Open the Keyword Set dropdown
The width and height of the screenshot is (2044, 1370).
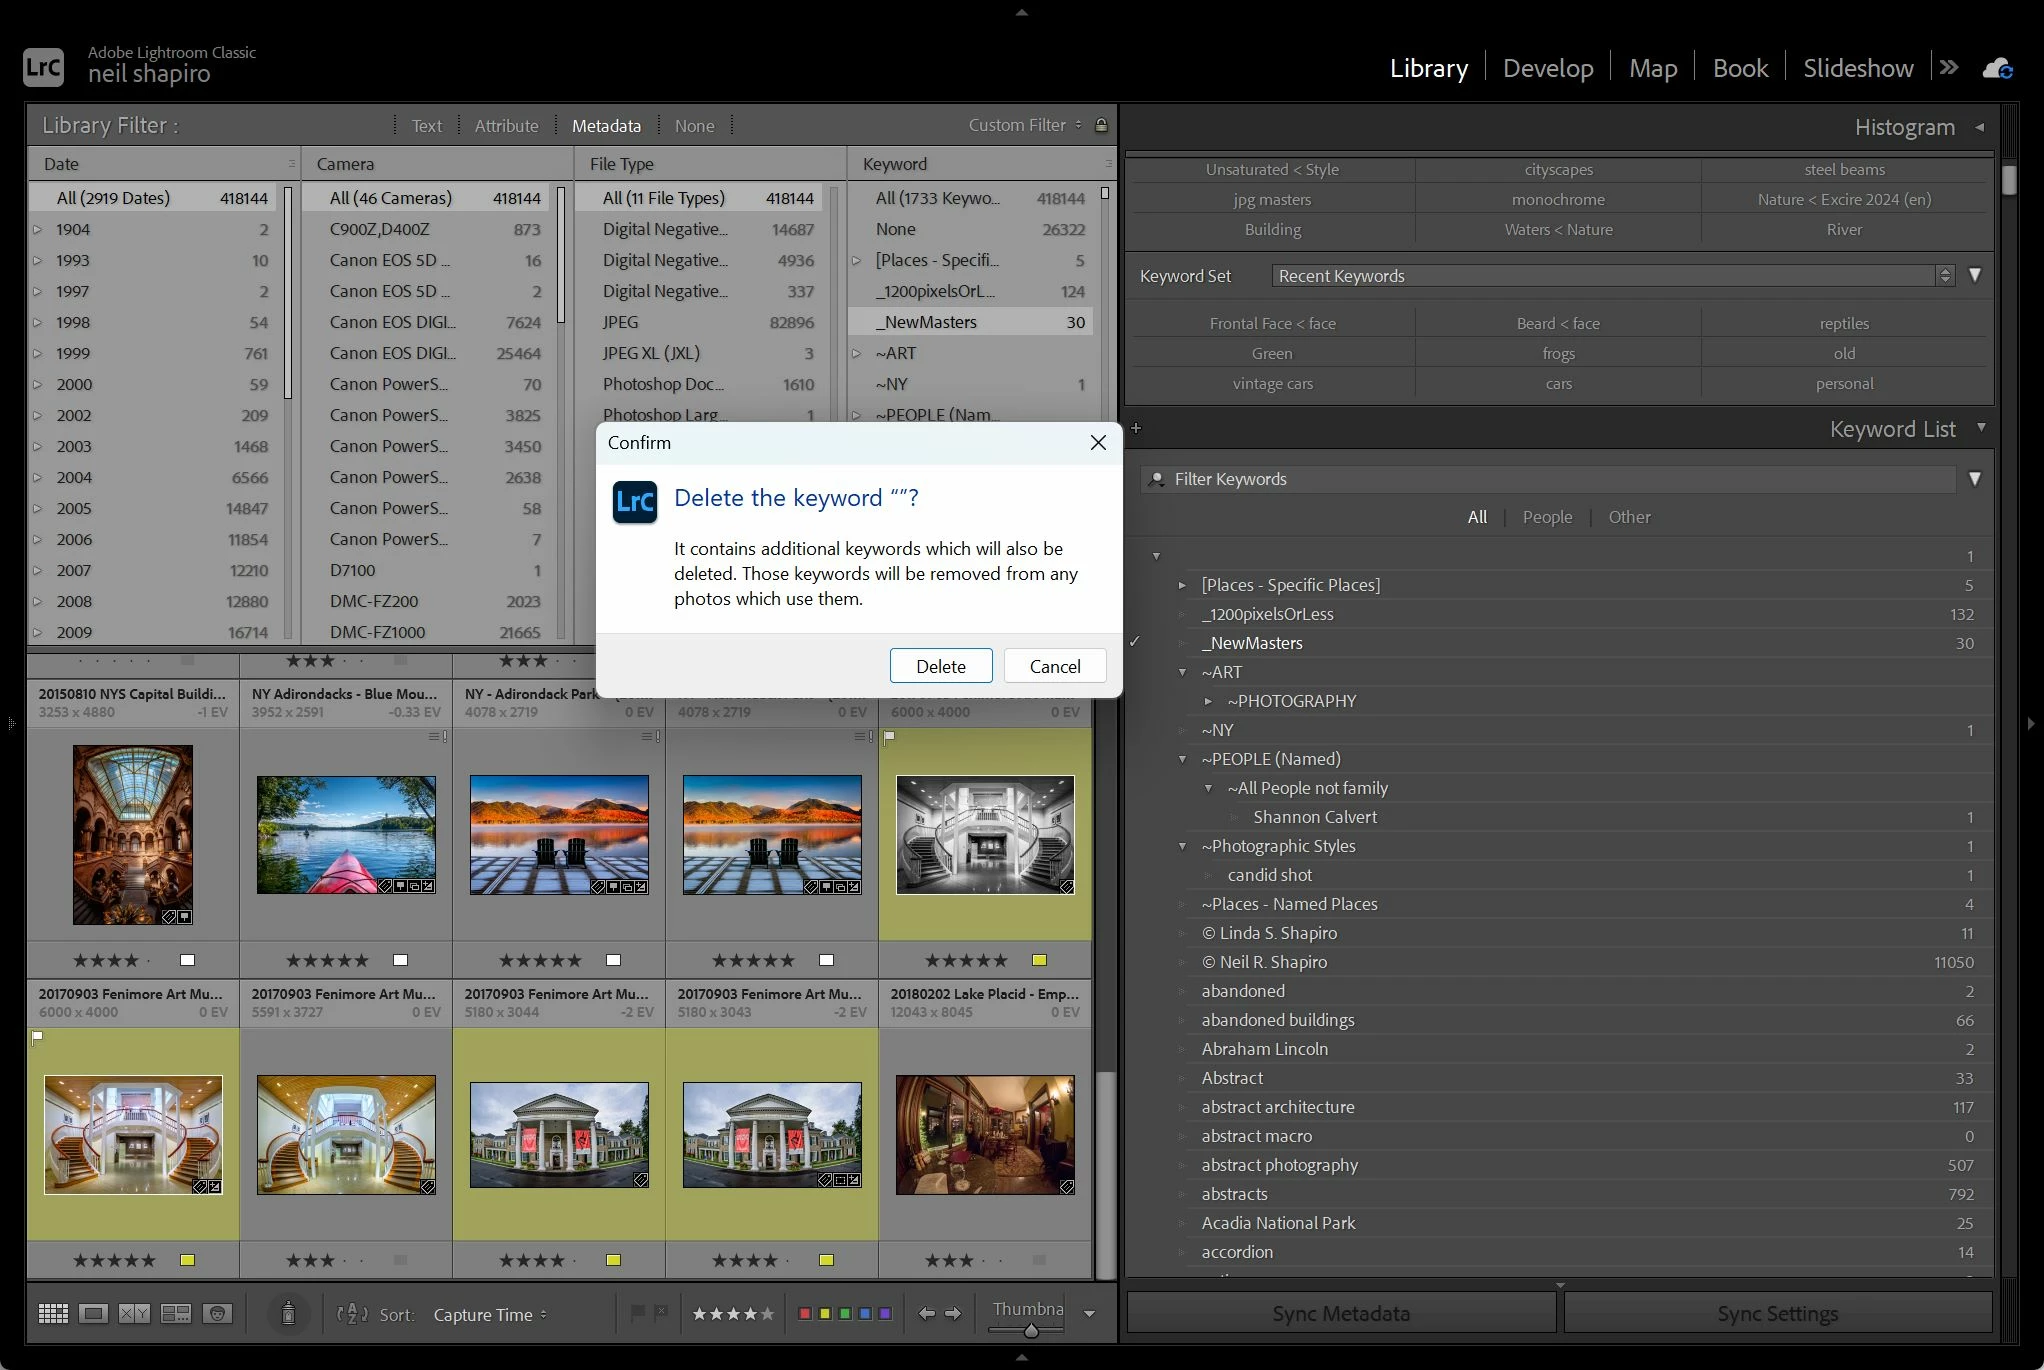(x=1612, y=276)
